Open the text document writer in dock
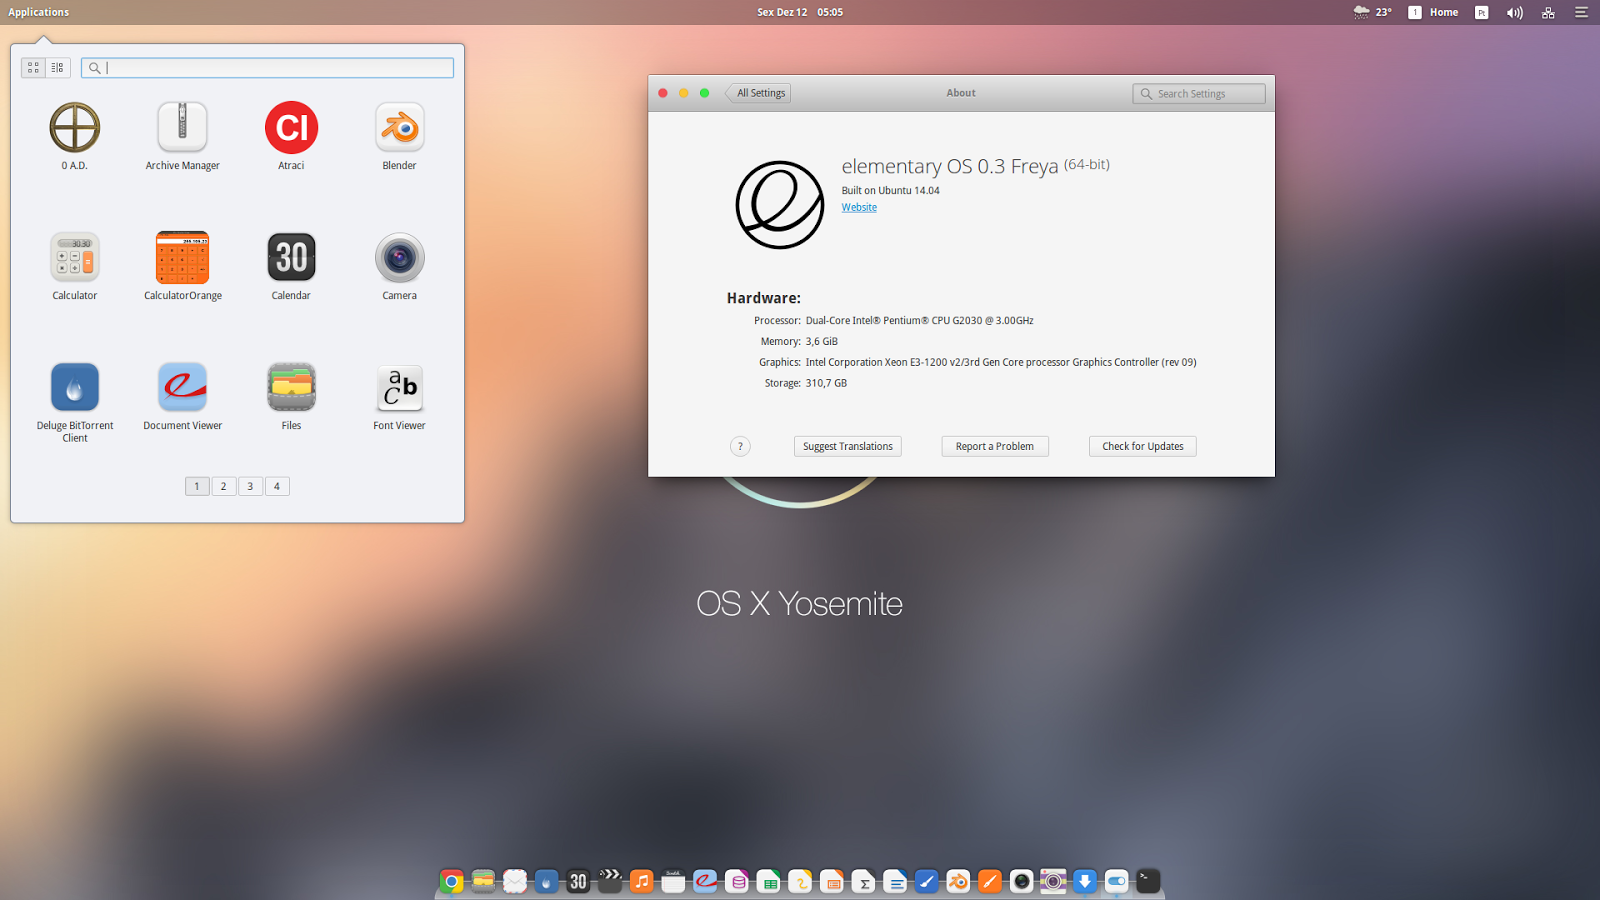This screenshot has width=1600, height=900. click(x=895, y=881)
